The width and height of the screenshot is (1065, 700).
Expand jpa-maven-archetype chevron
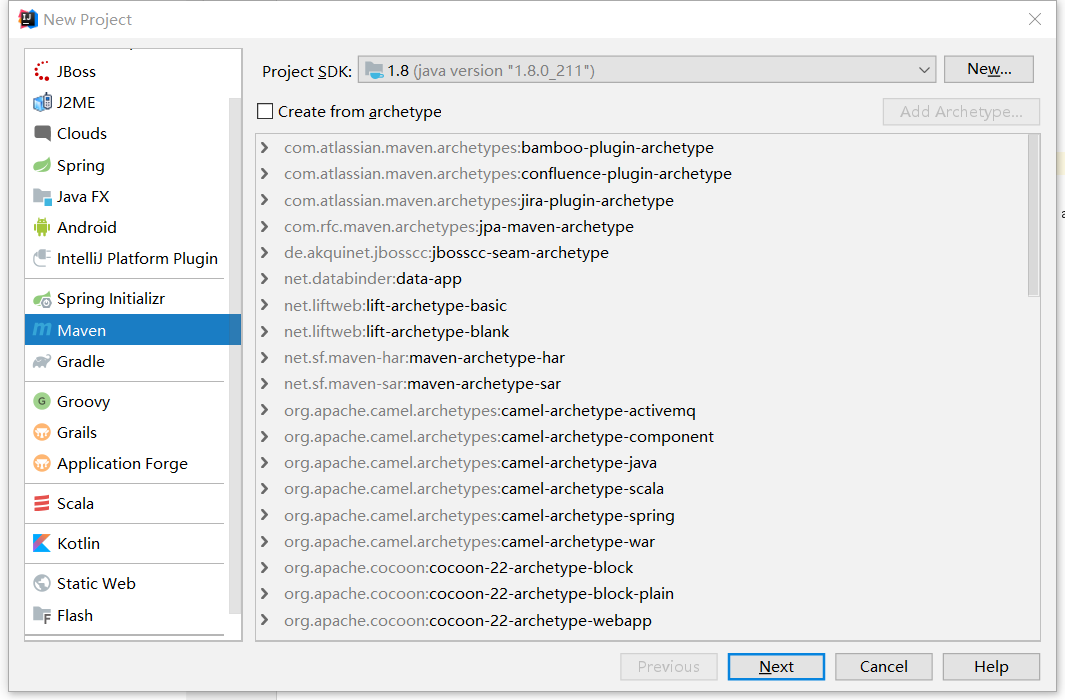coord(265,226)
